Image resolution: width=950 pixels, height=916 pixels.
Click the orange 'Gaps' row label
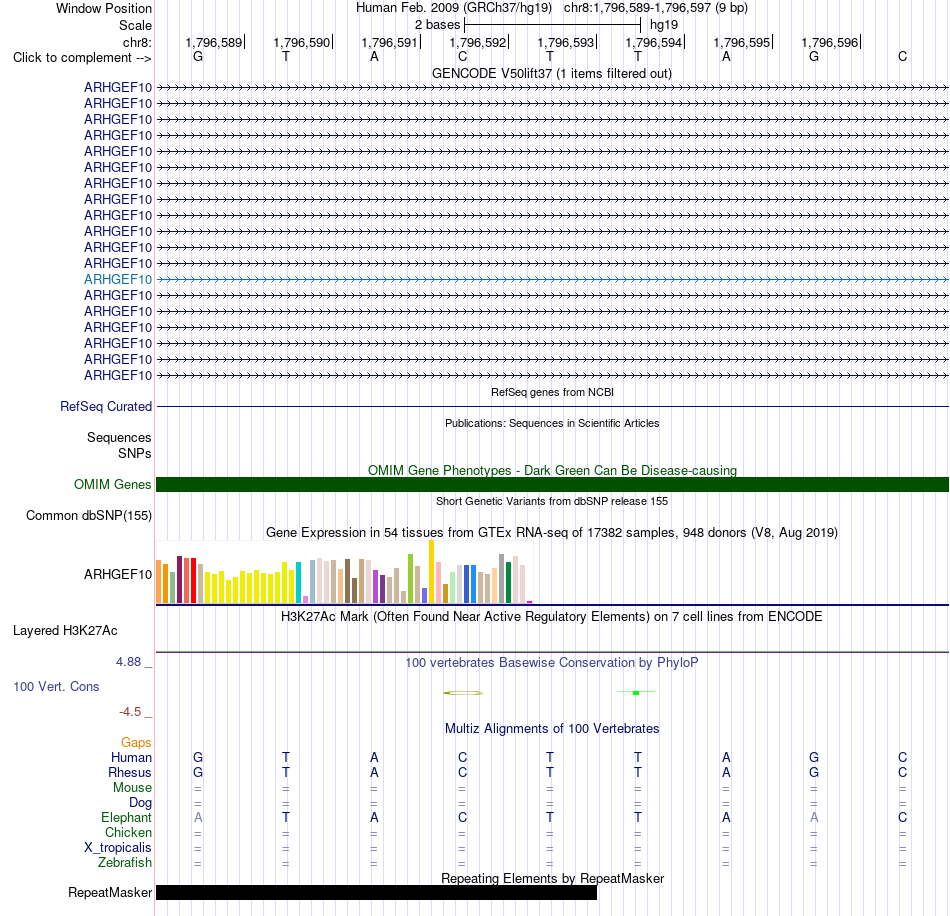click(x=136, y=743)
